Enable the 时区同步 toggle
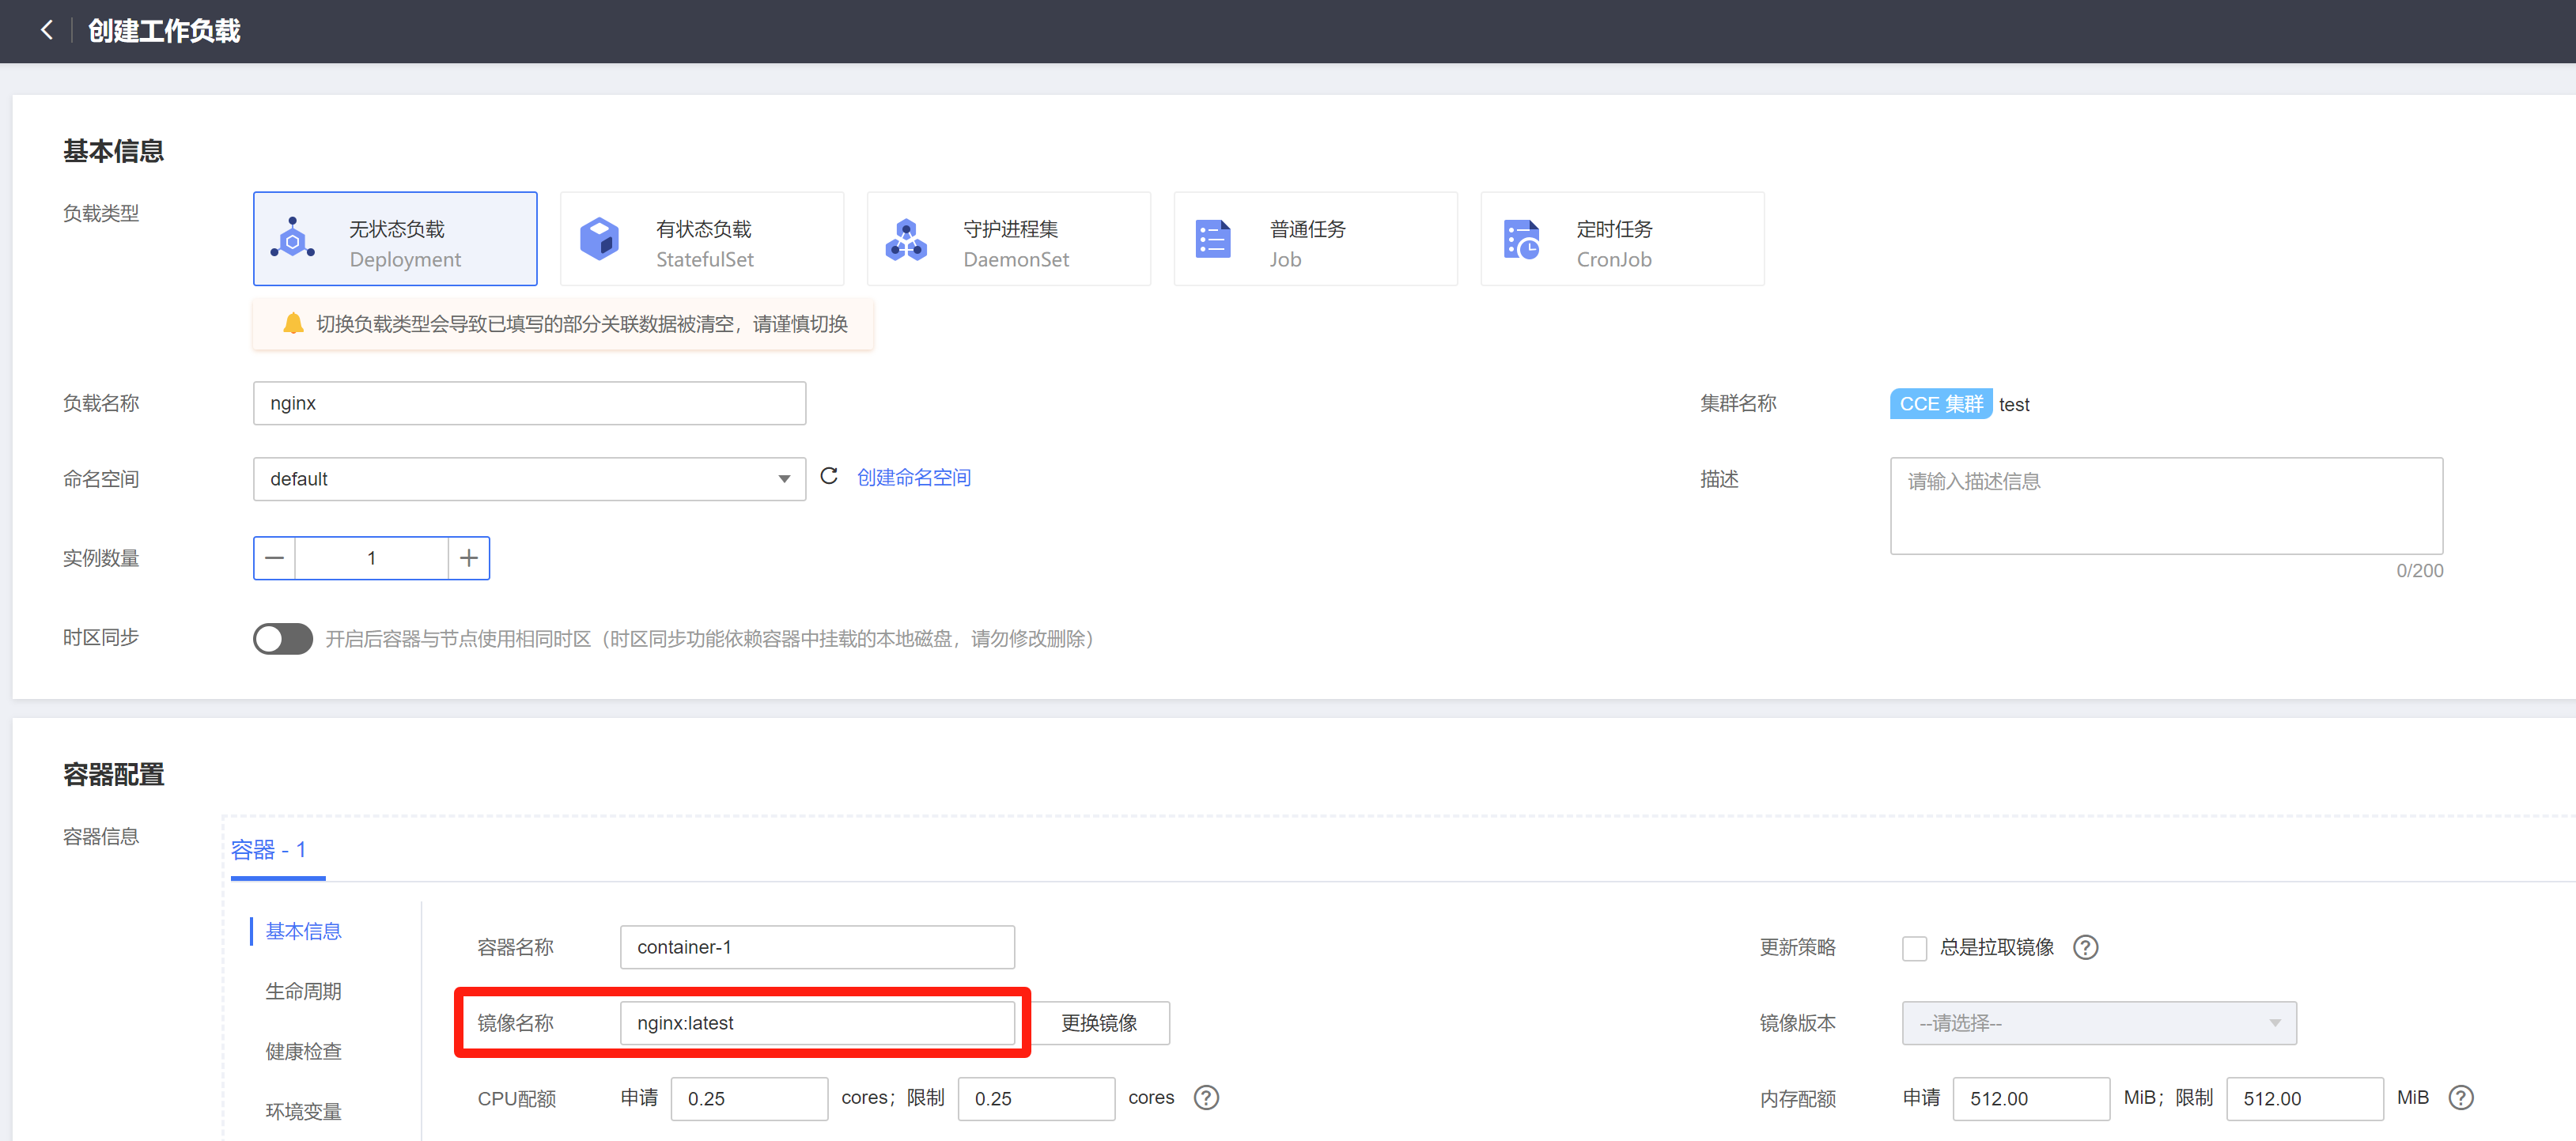2576x1141 pixels. click(x=282, y=638)
